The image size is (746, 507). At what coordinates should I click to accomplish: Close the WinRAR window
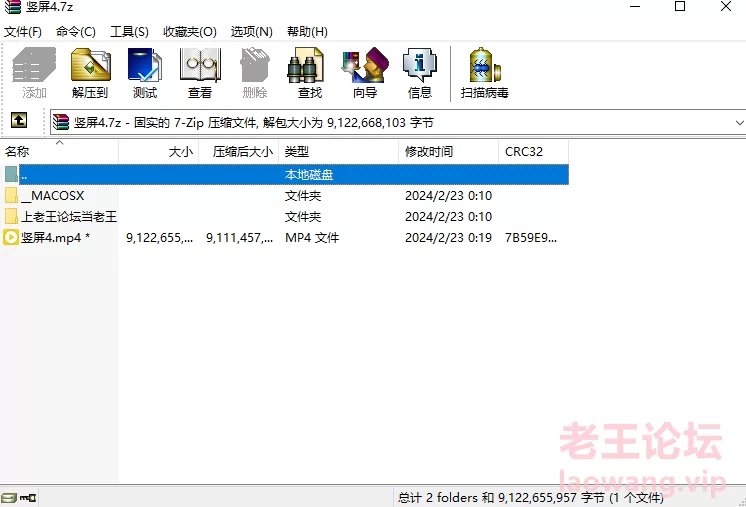(x=726, y=7)
